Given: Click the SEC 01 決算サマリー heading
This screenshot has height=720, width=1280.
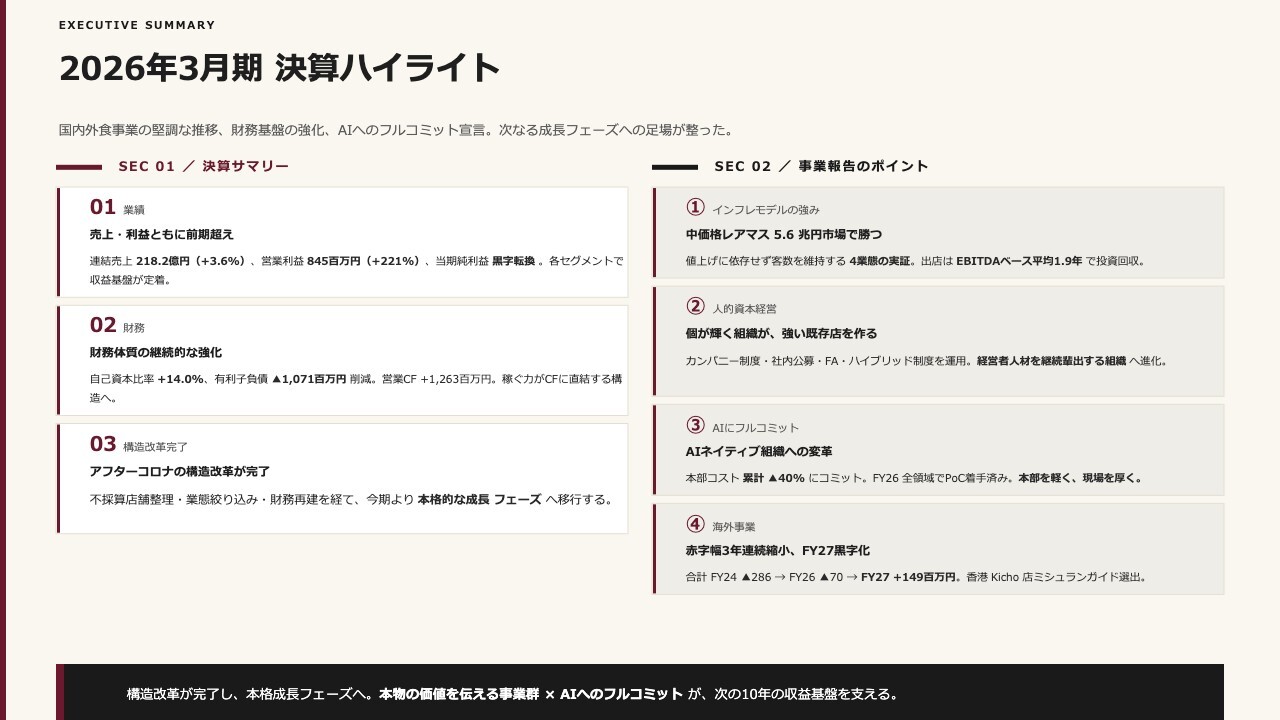Looking at the screenshot, I should click(204, 166).
